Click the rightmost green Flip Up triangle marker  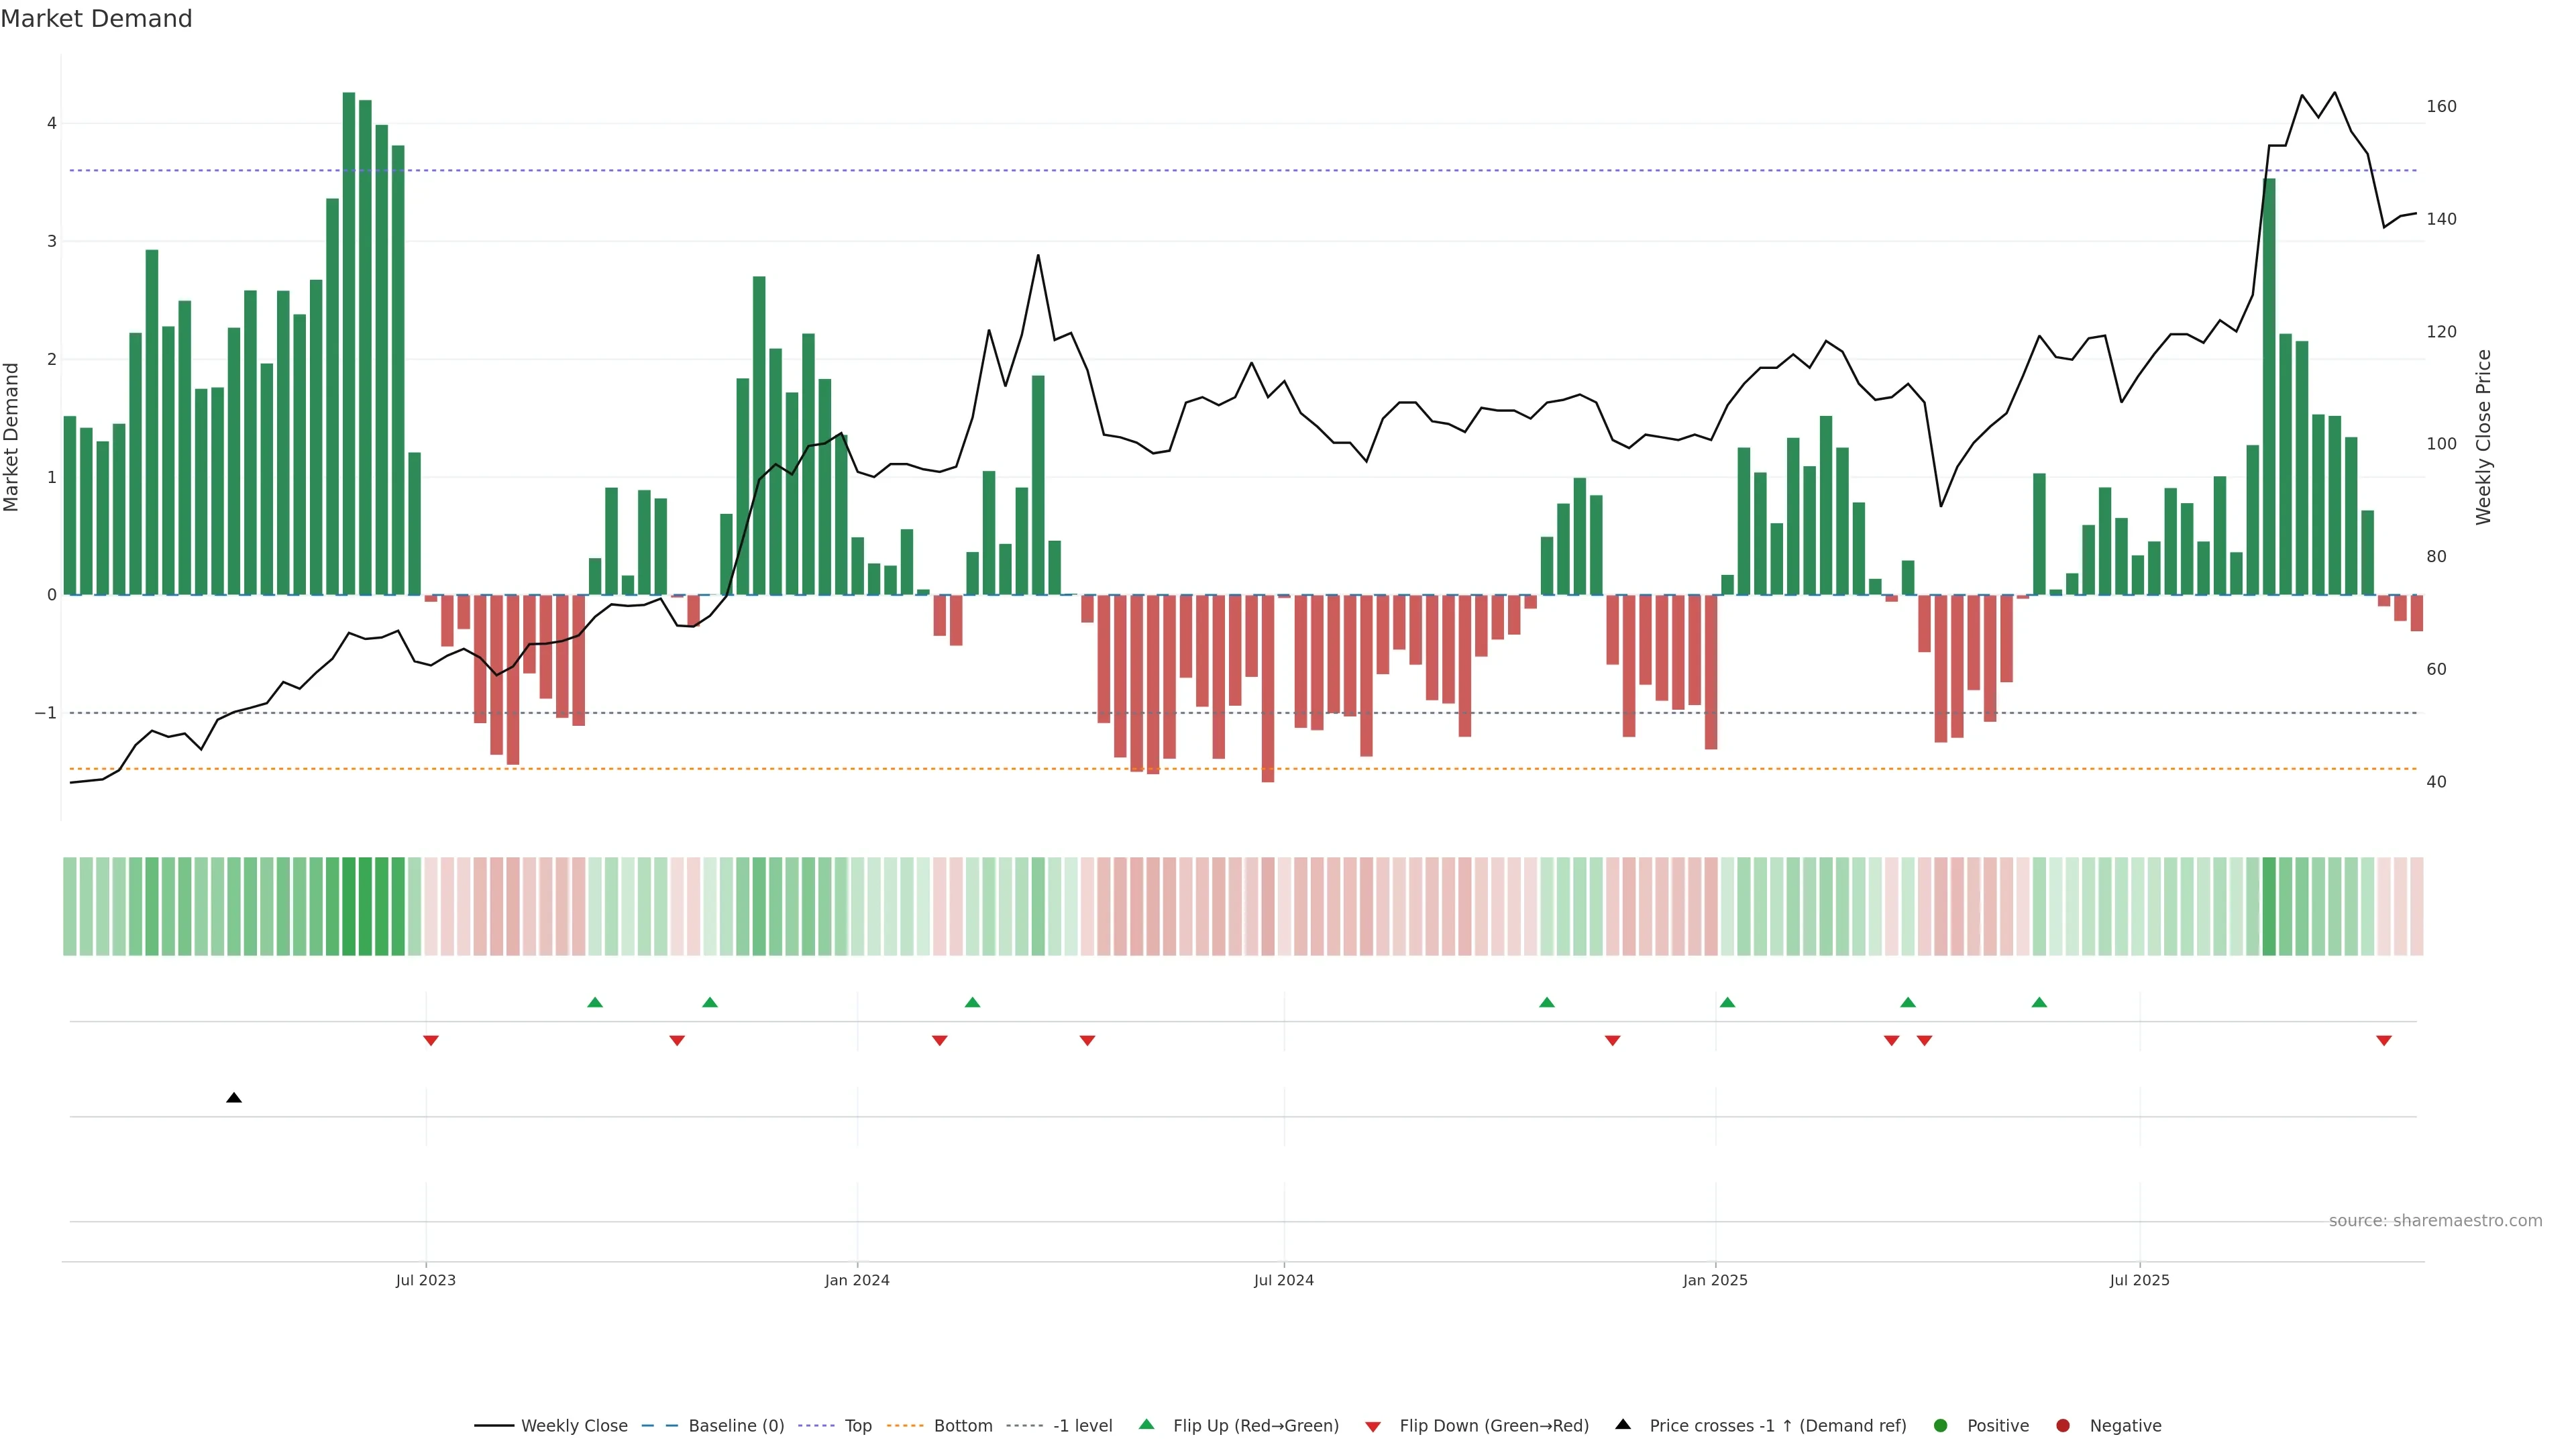pyautogui.click(x=2039, y=1002)
